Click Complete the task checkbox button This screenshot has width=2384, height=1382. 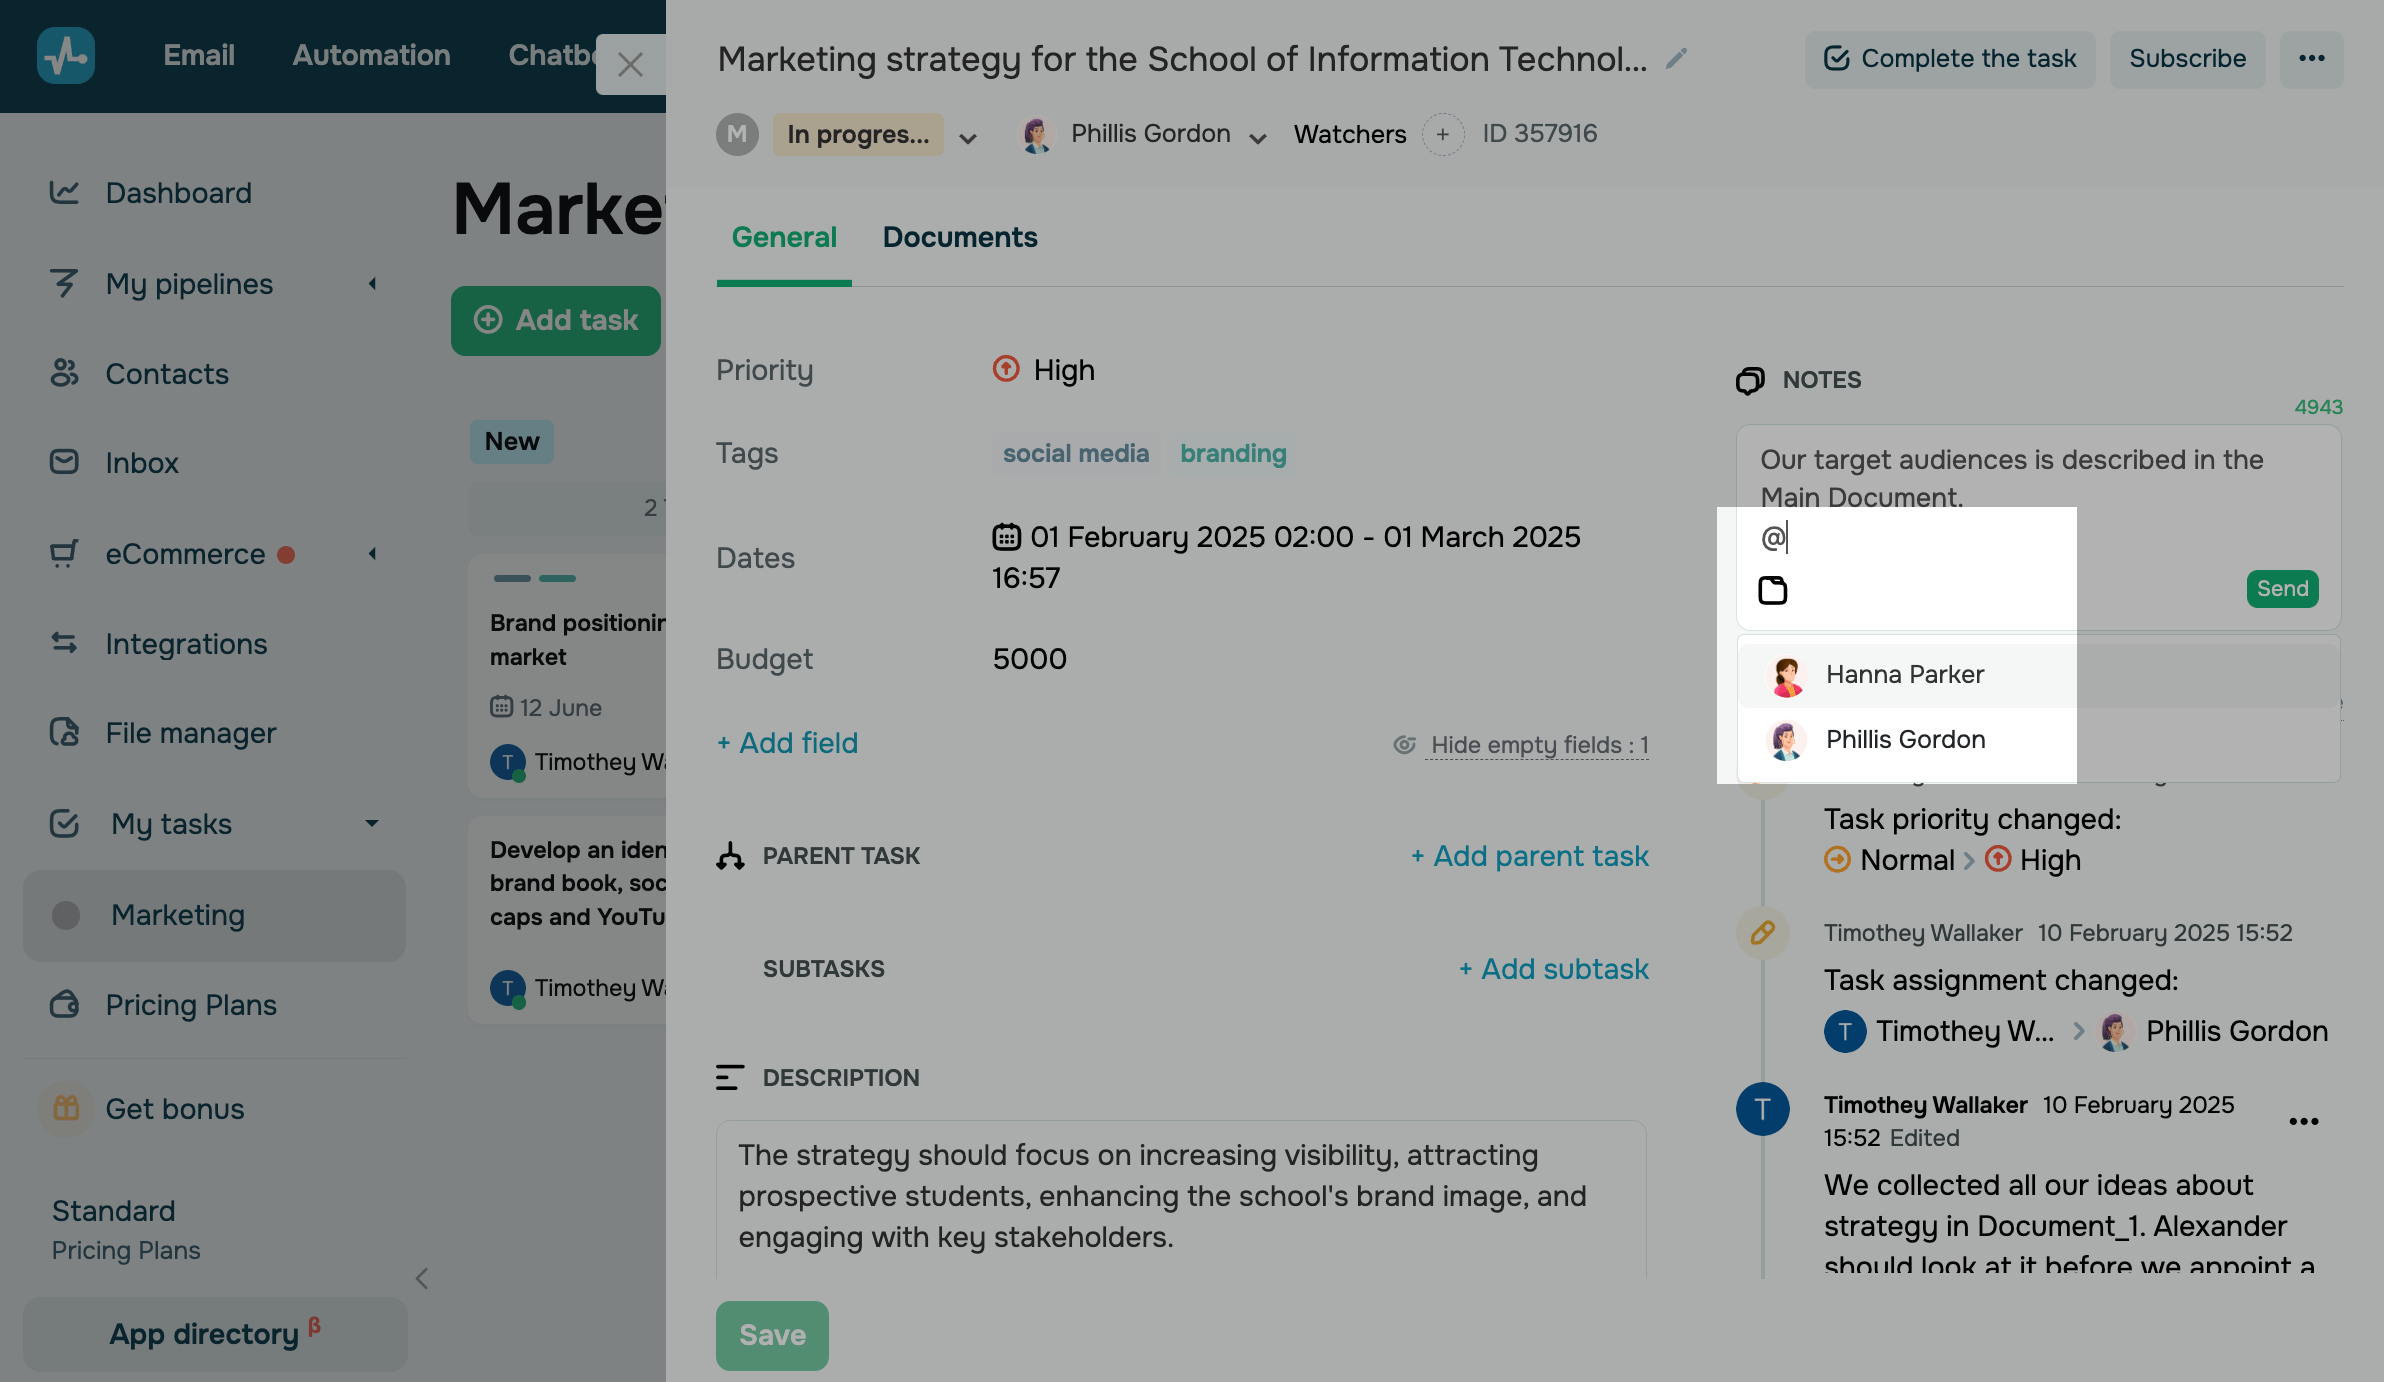click(x=1949, y=59)
